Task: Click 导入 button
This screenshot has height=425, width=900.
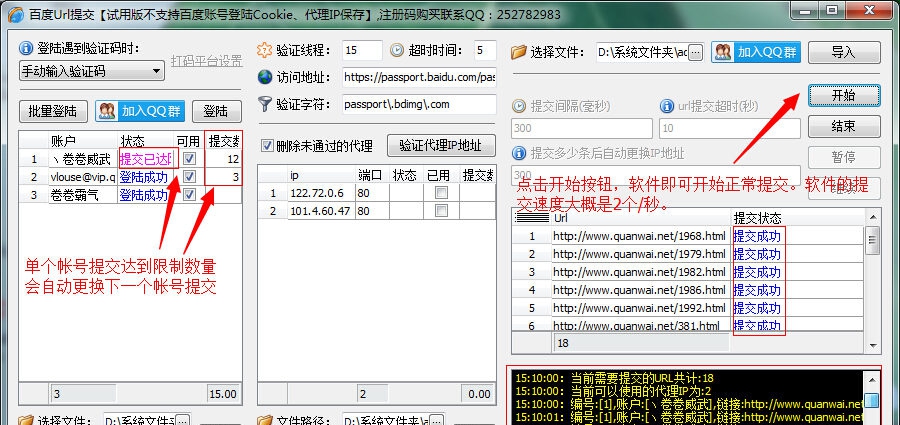Action: 844,52
